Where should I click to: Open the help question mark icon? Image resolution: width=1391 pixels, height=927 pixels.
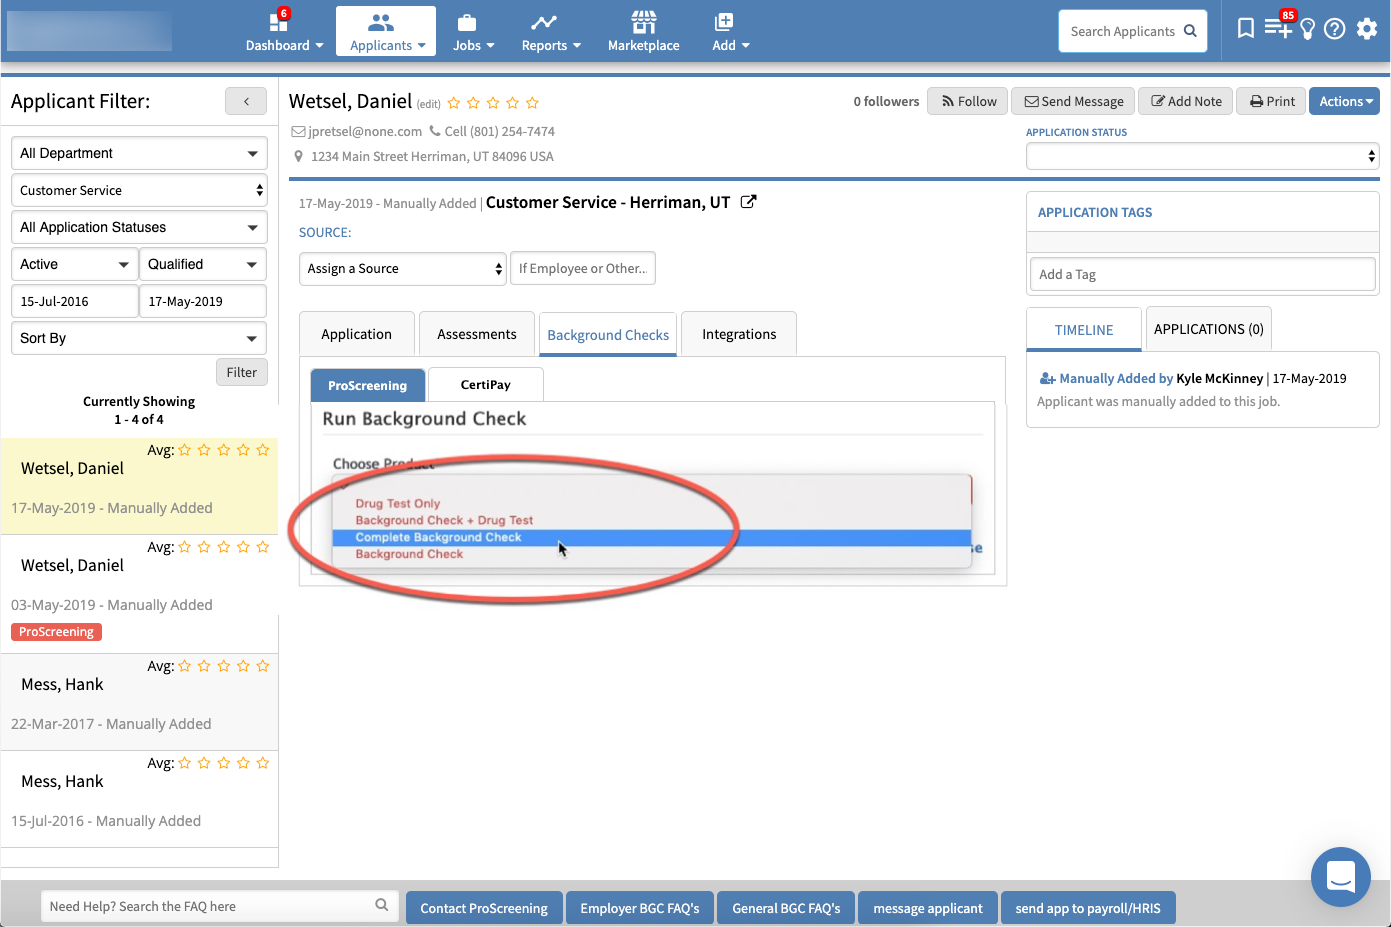tap(1334, 30)
